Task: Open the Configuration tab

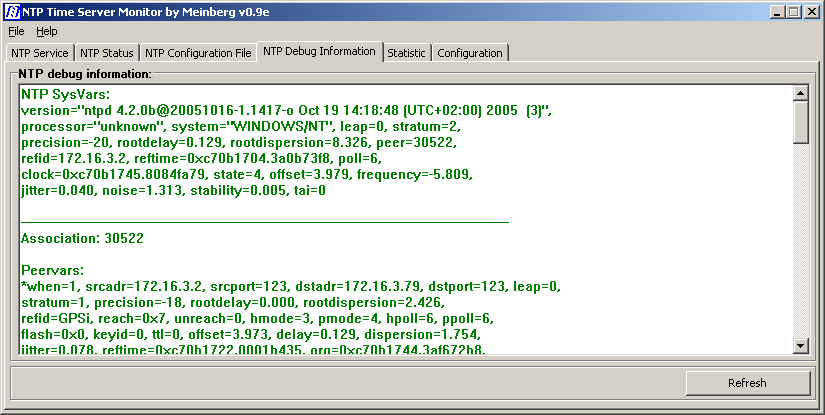Action: coord(470,53)
